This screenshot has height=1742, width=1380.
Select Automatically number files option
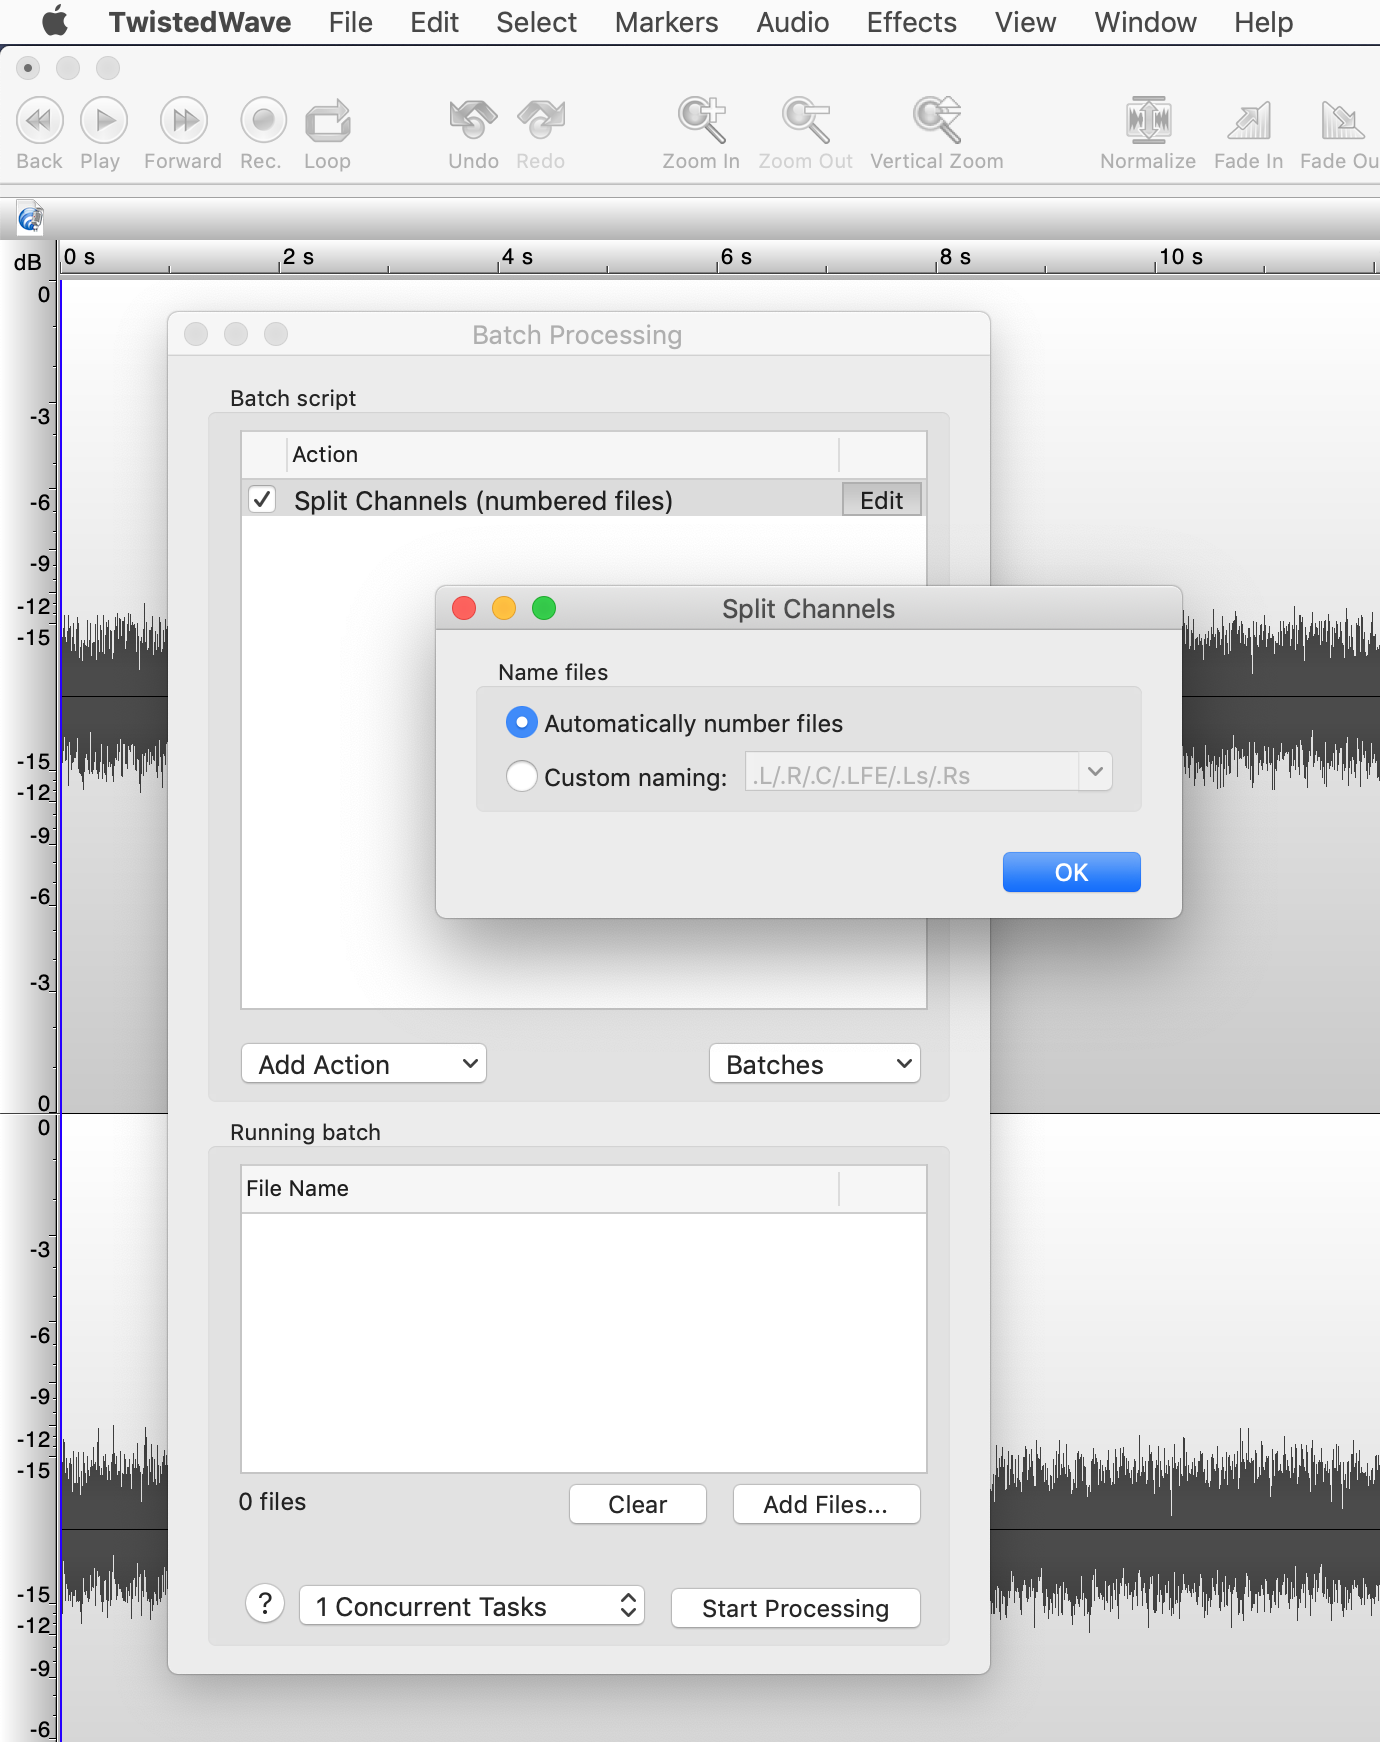(522, 722)
